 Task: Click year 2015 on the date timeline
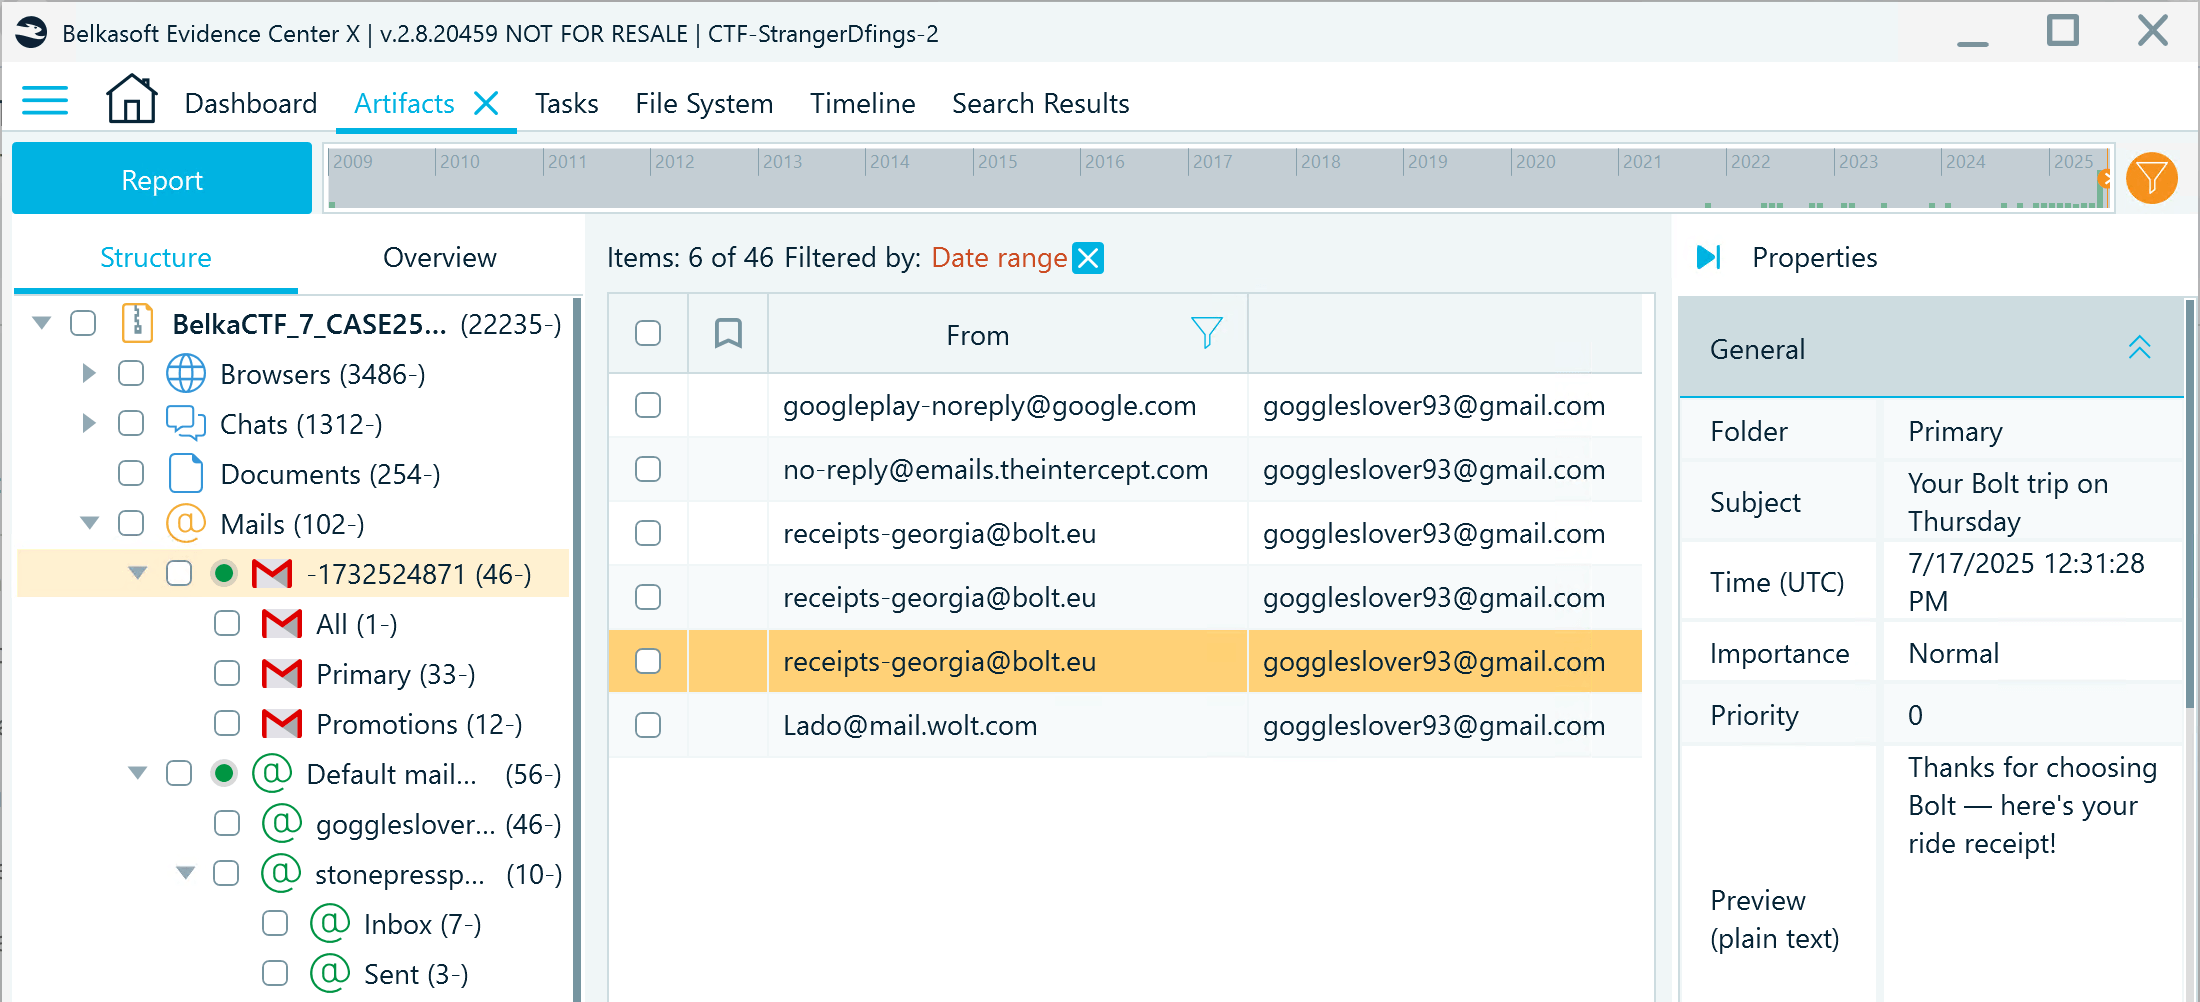(997, 162)
